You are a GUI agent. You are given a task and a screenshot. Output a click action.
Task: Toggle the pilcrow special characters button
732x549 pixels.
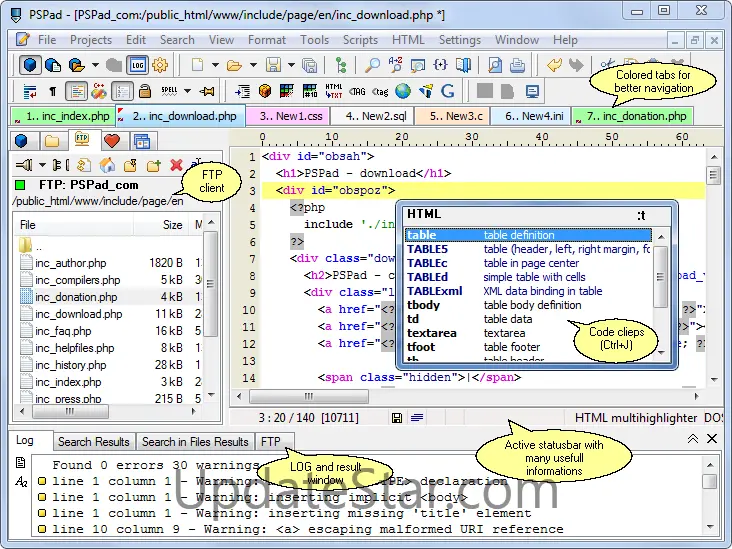click(53, 92)
